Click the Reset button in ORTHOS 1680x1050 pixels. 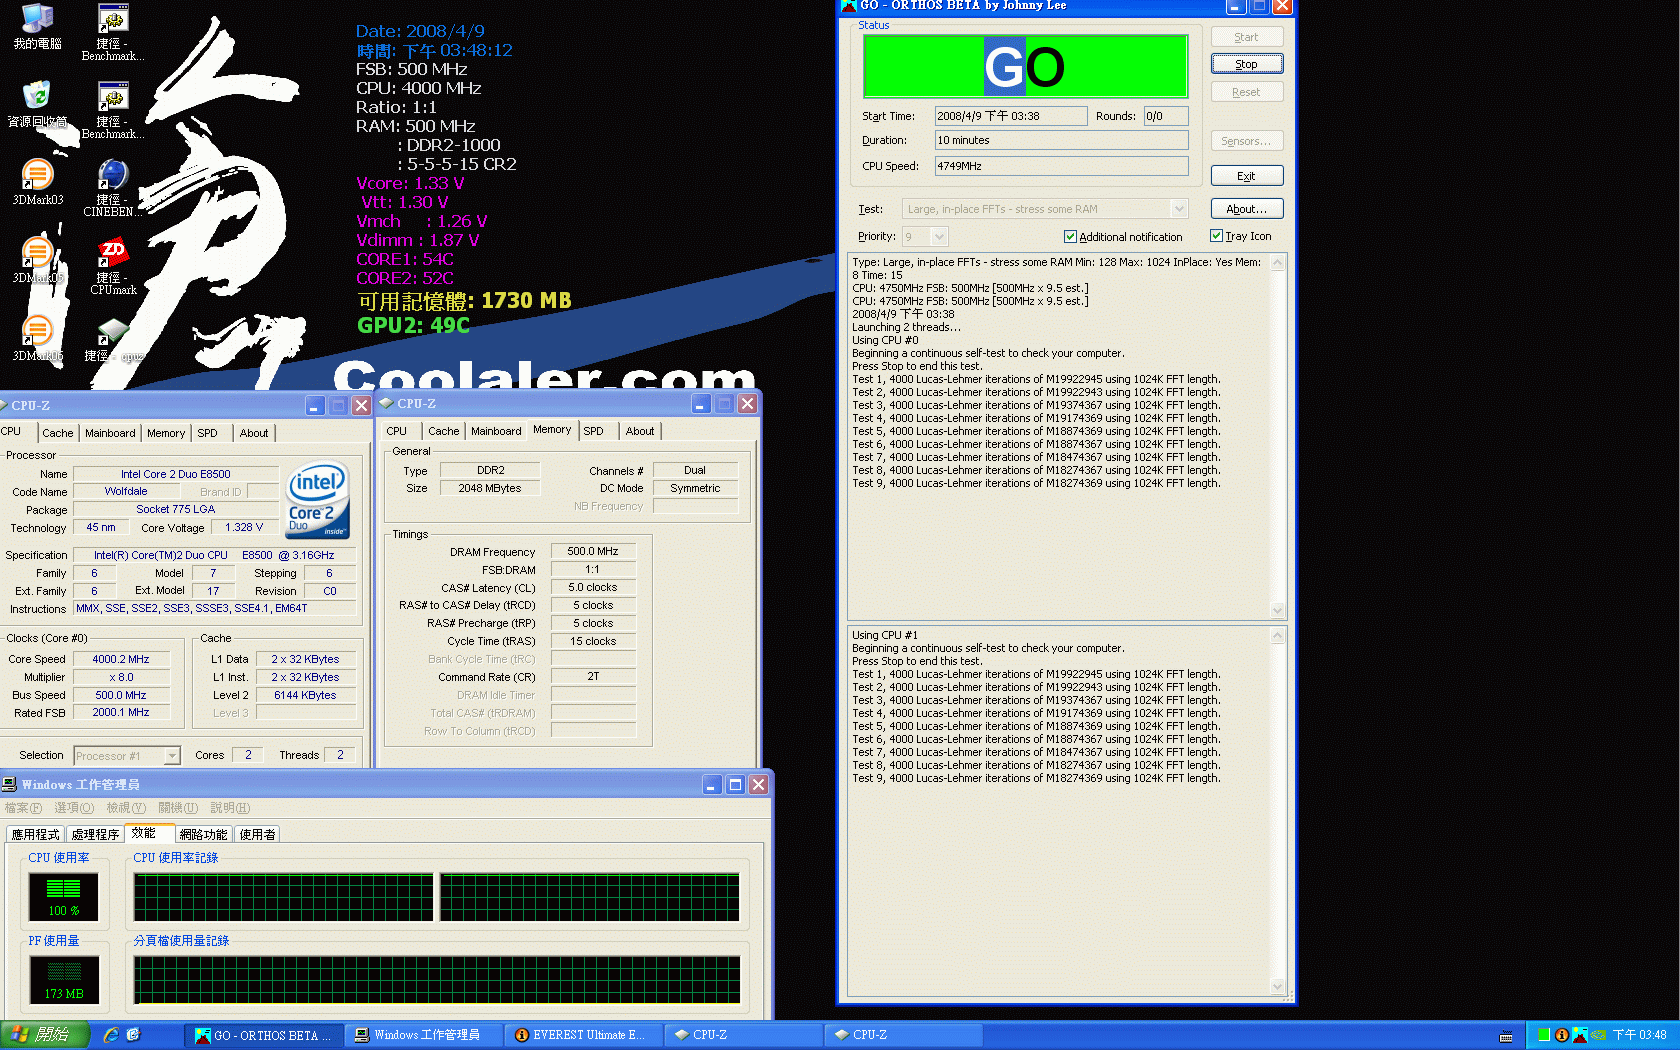[x=1246, y=92]
